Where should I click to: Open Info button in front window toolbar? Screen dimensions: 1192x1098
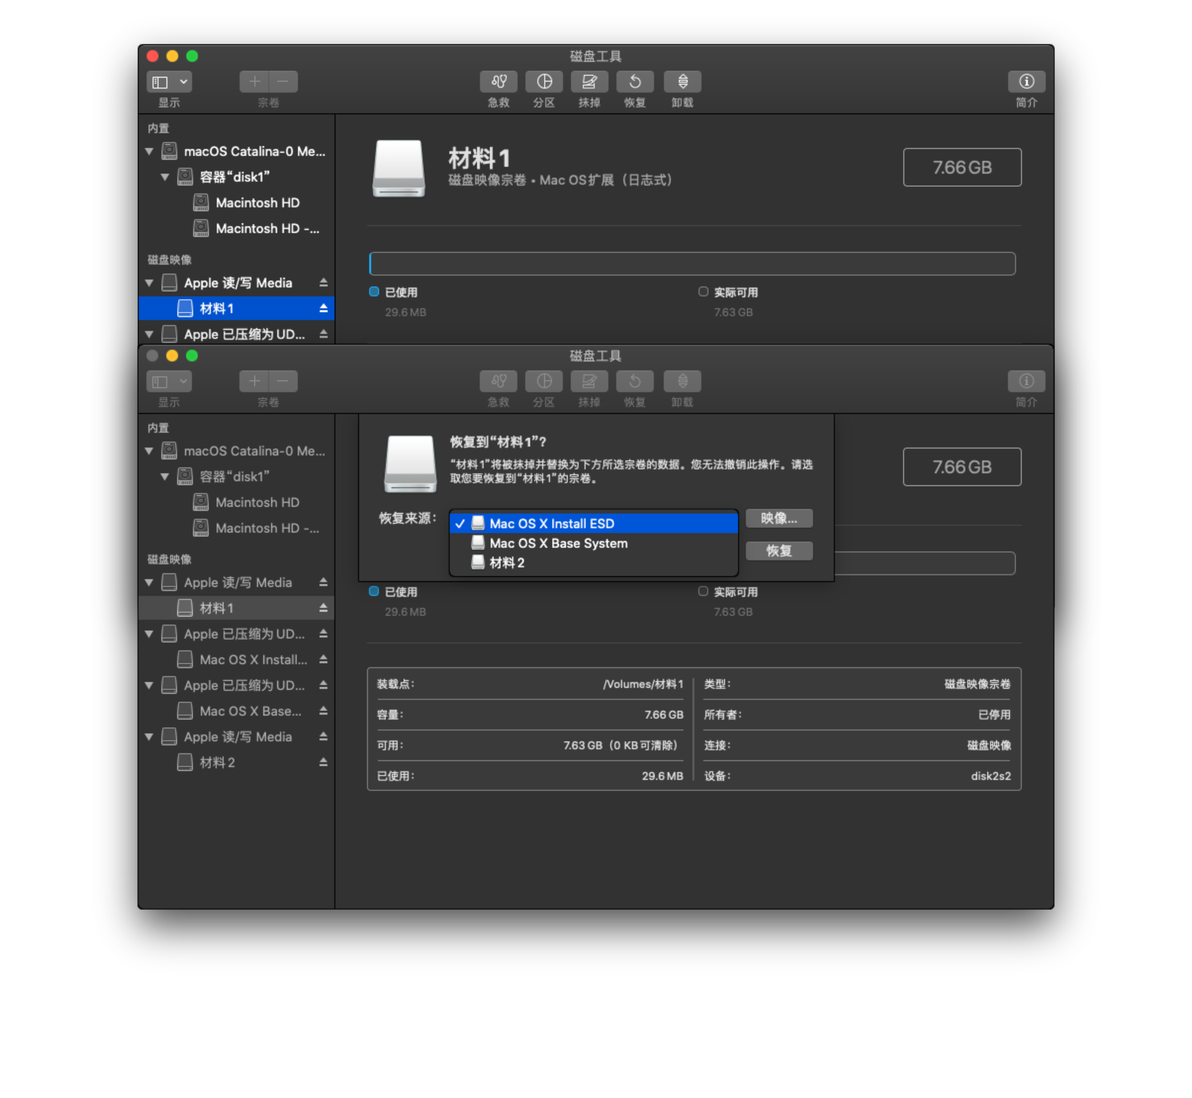(1026, 381)
